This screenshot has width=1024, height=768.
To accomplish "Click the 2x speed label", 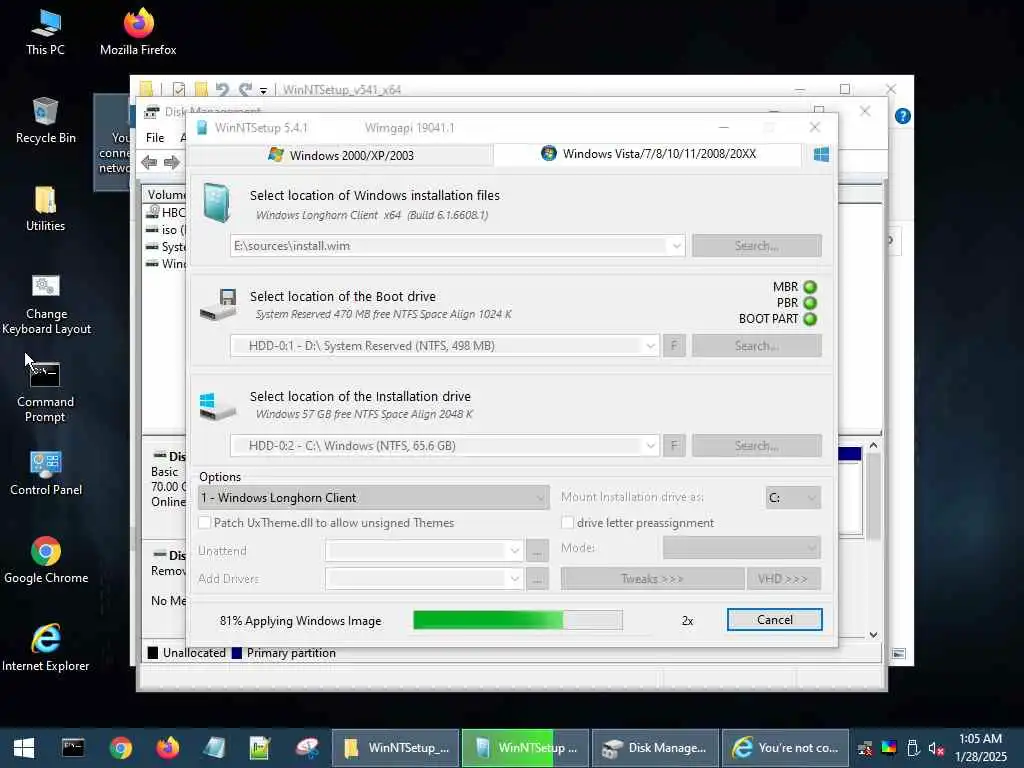I will coord(687,621).
